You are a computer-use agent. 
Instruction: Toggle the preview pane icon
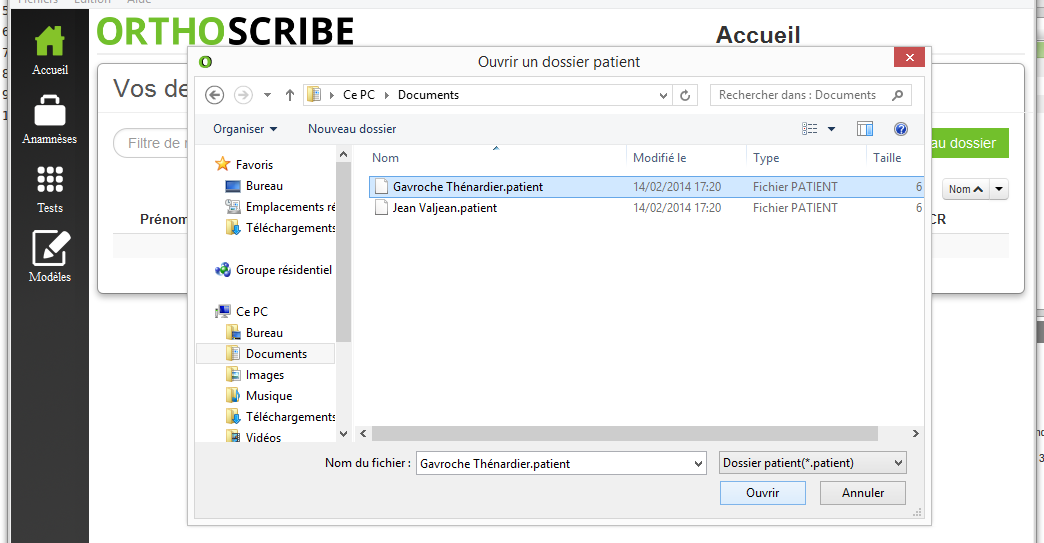(865, 129)
